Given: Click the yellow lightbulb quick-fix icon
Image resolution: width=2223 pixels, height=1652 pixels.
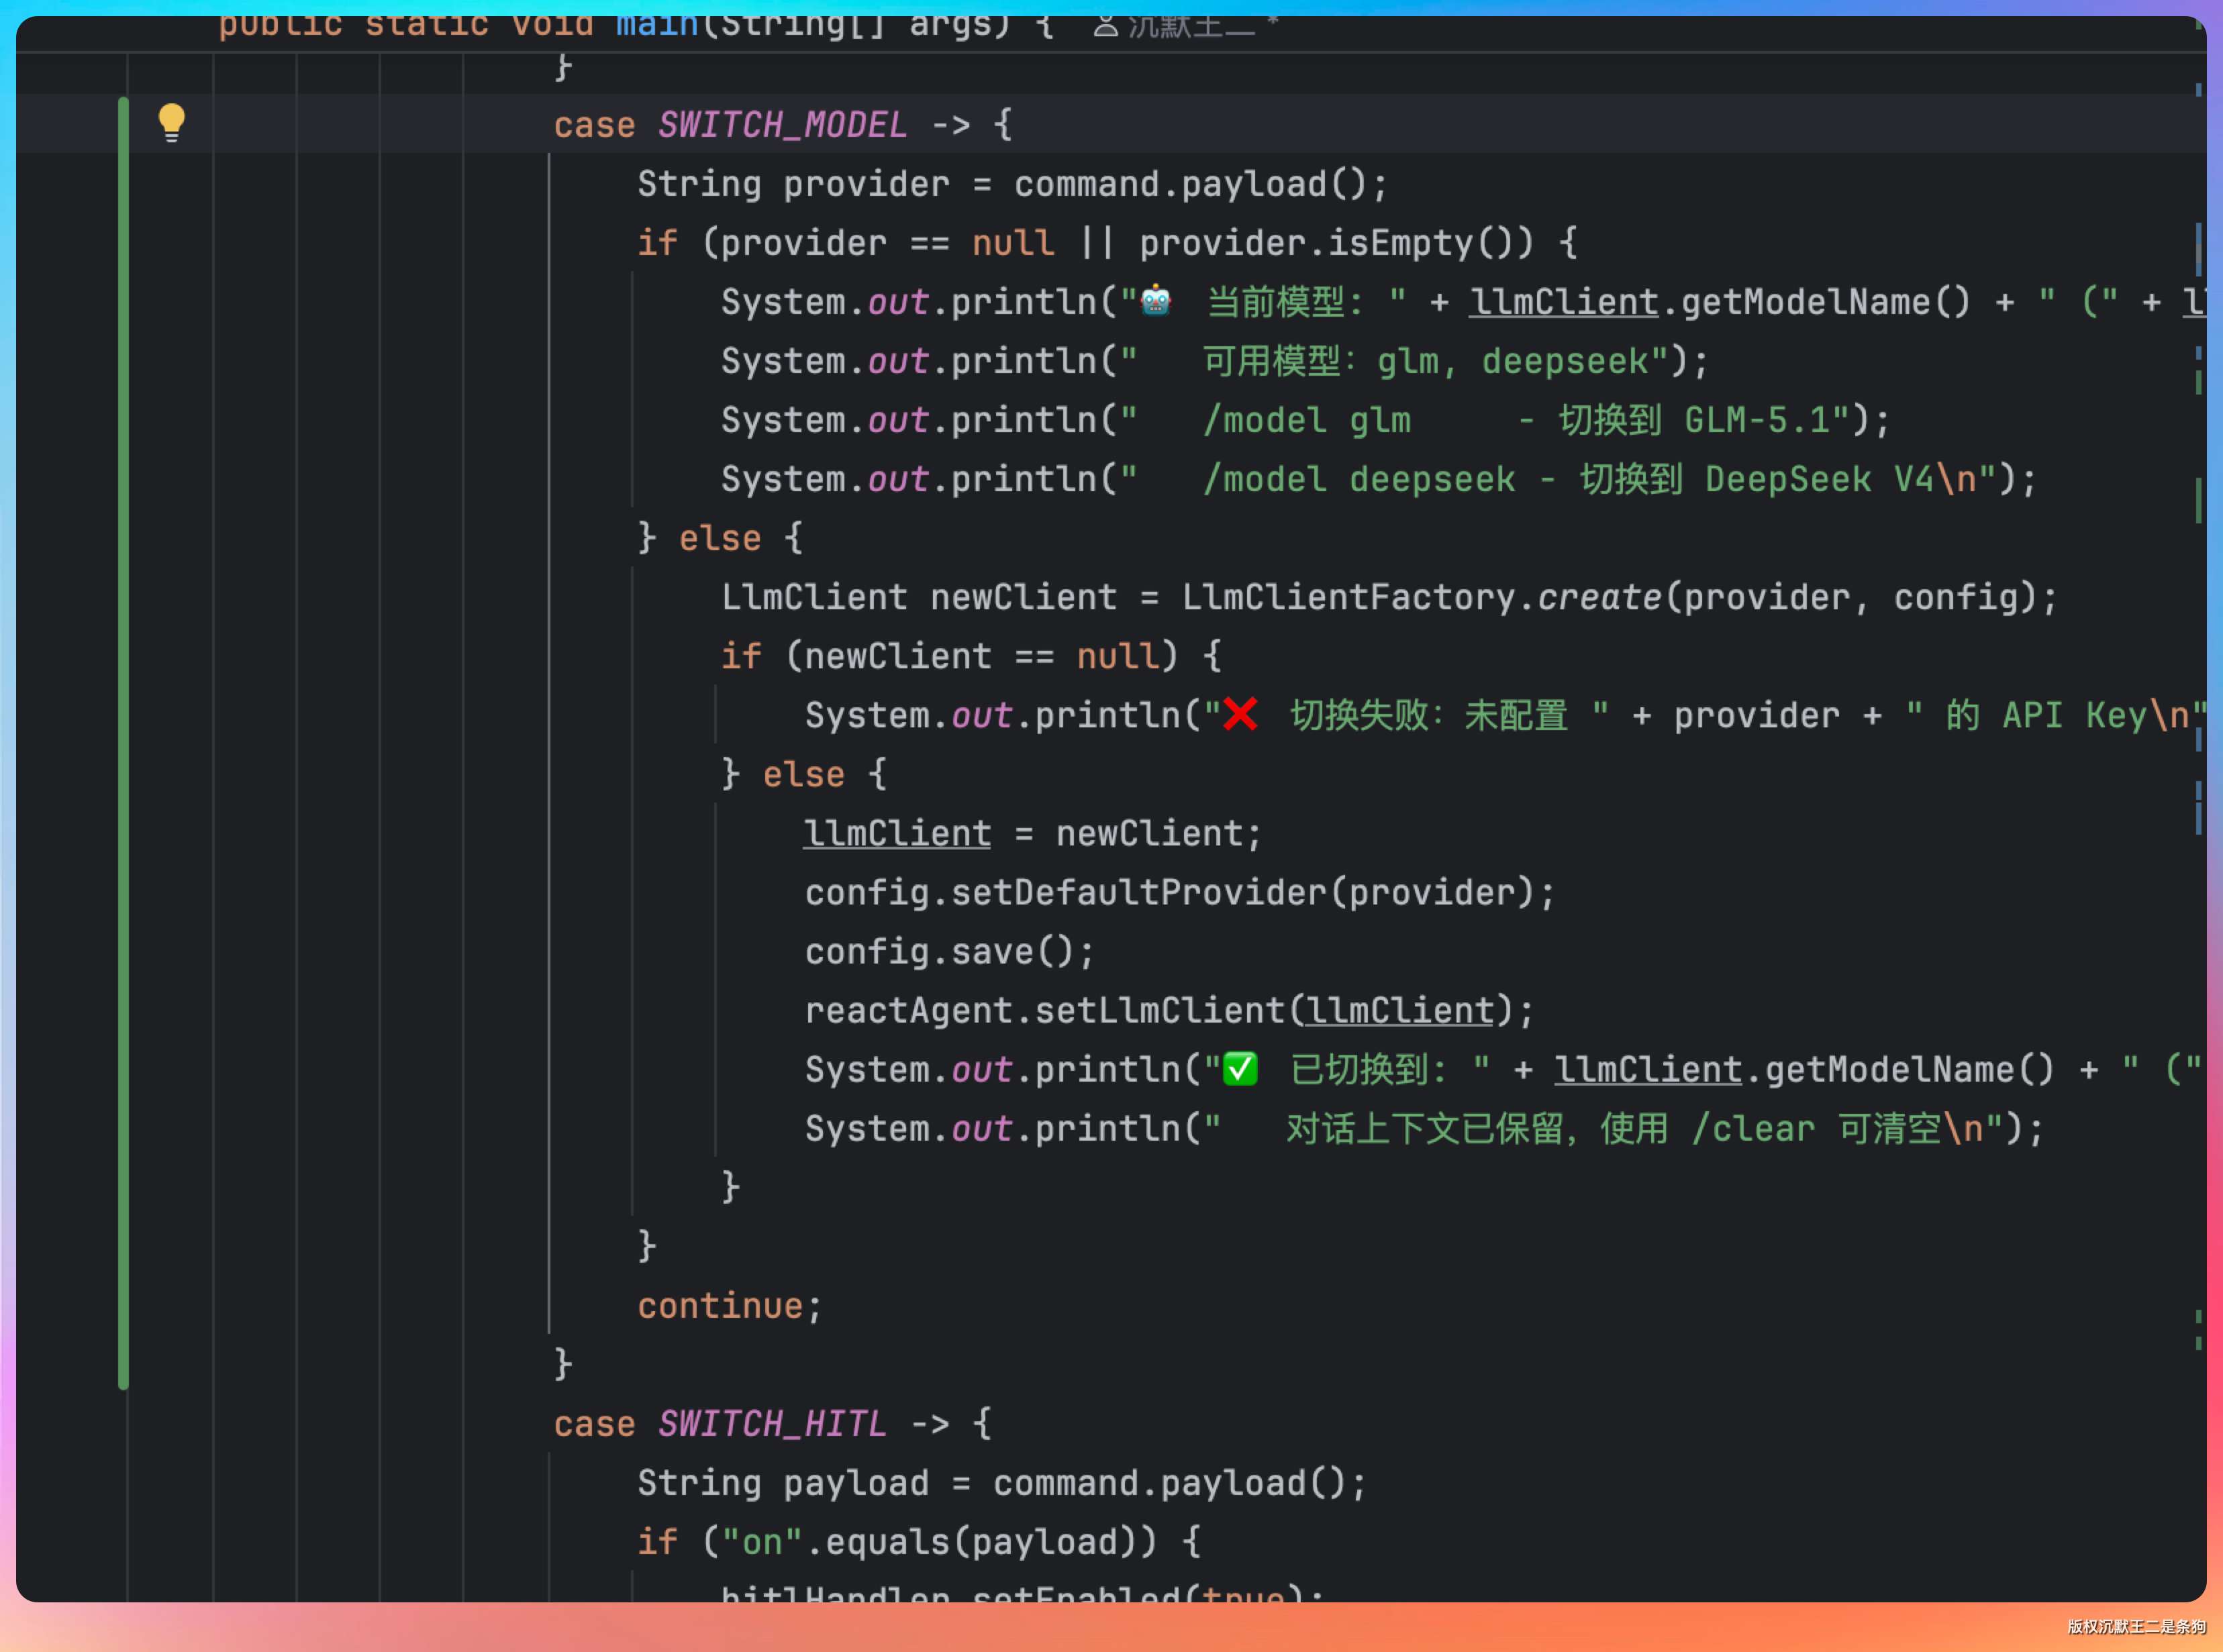Looking at the screenshot, I should click(171, 122).
